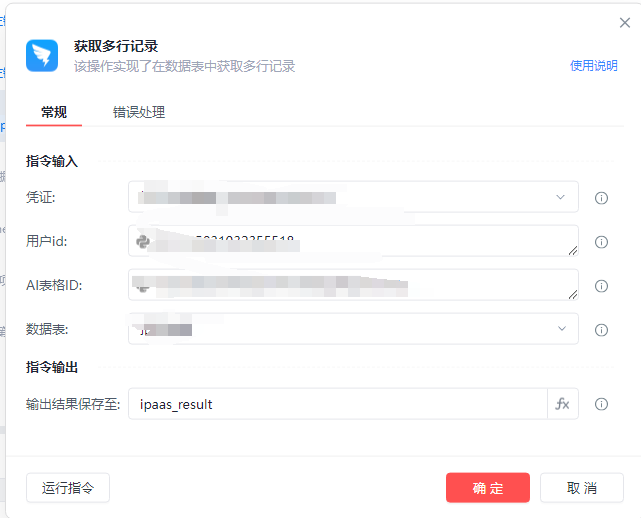Open the 数据表 dropdown list
This screenshot has height=518, width=641.
[x=560, y=329]
